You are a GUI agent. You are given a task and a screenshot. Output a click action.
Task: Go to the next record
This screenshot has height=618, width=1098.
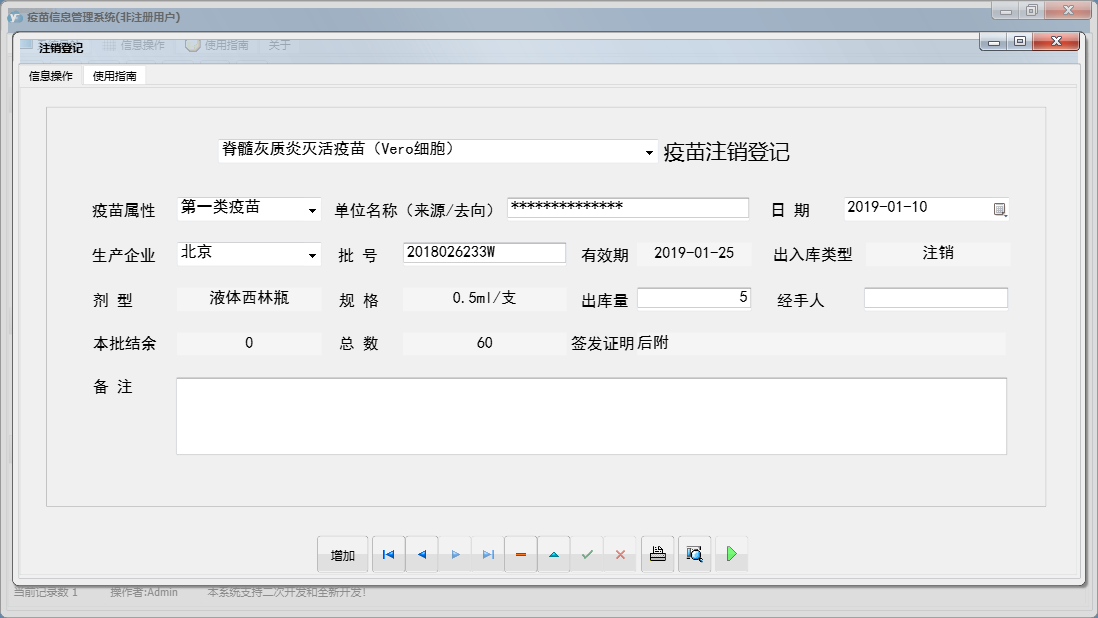(x=455, y=553)
